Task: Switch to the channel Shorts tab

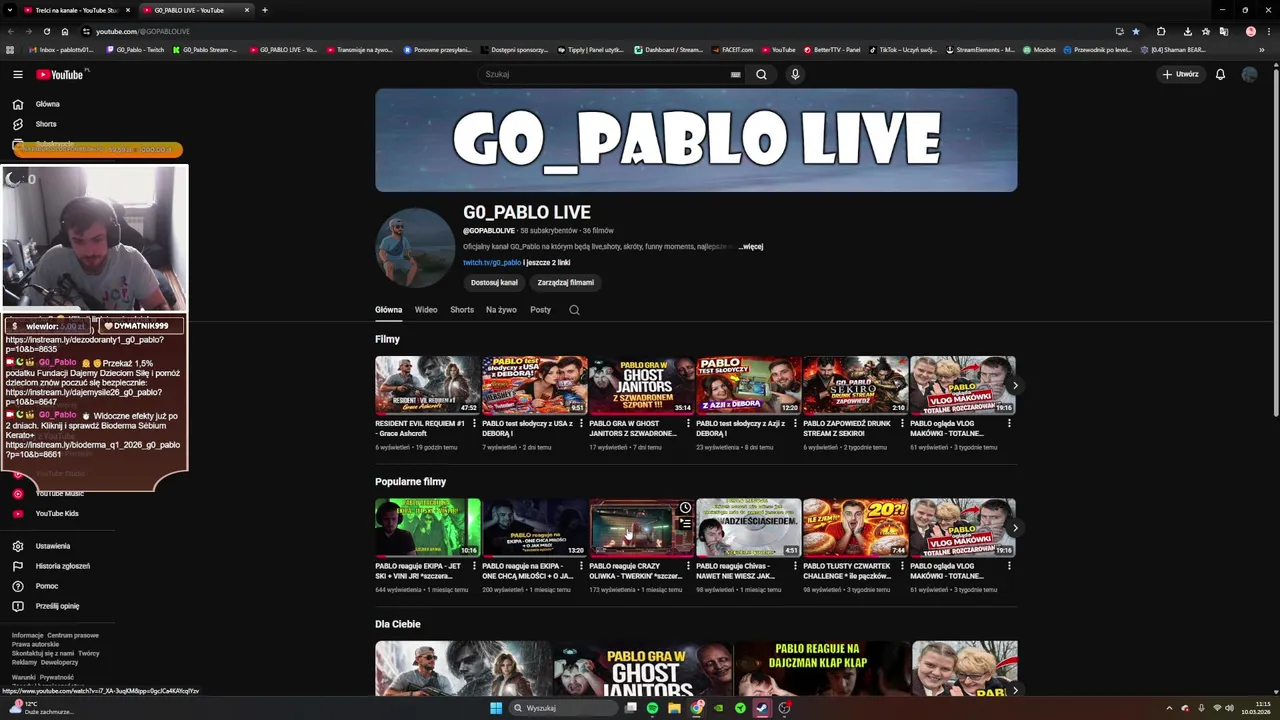Action: (462, 310)
